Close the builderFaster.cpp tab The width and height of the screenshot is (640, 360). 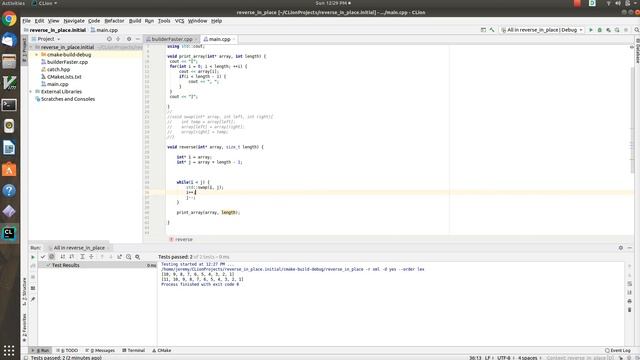(196, 39)
